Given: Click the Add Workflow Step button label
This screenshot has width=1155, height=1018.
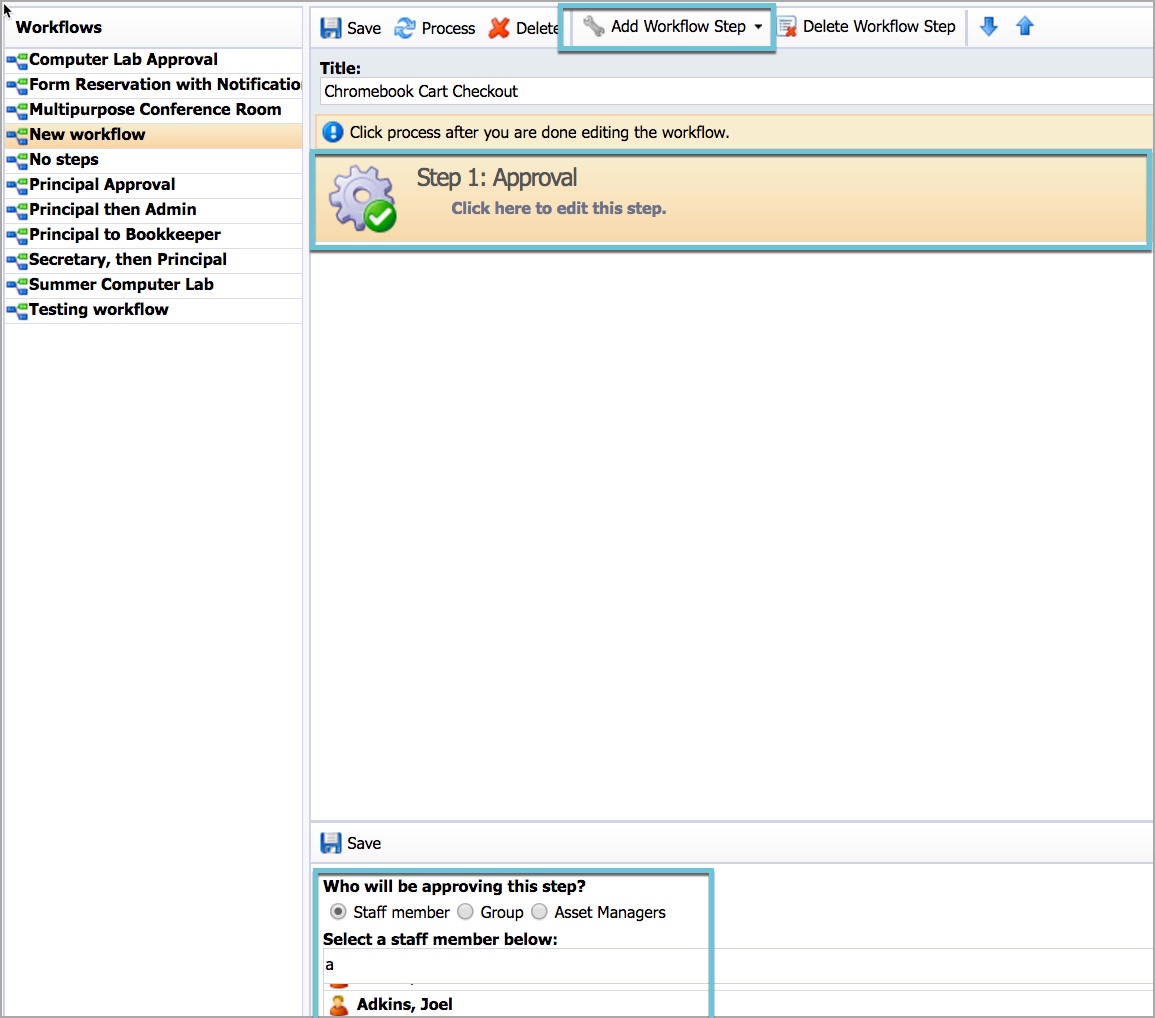Looking at the screenshot, I should 678,27.
